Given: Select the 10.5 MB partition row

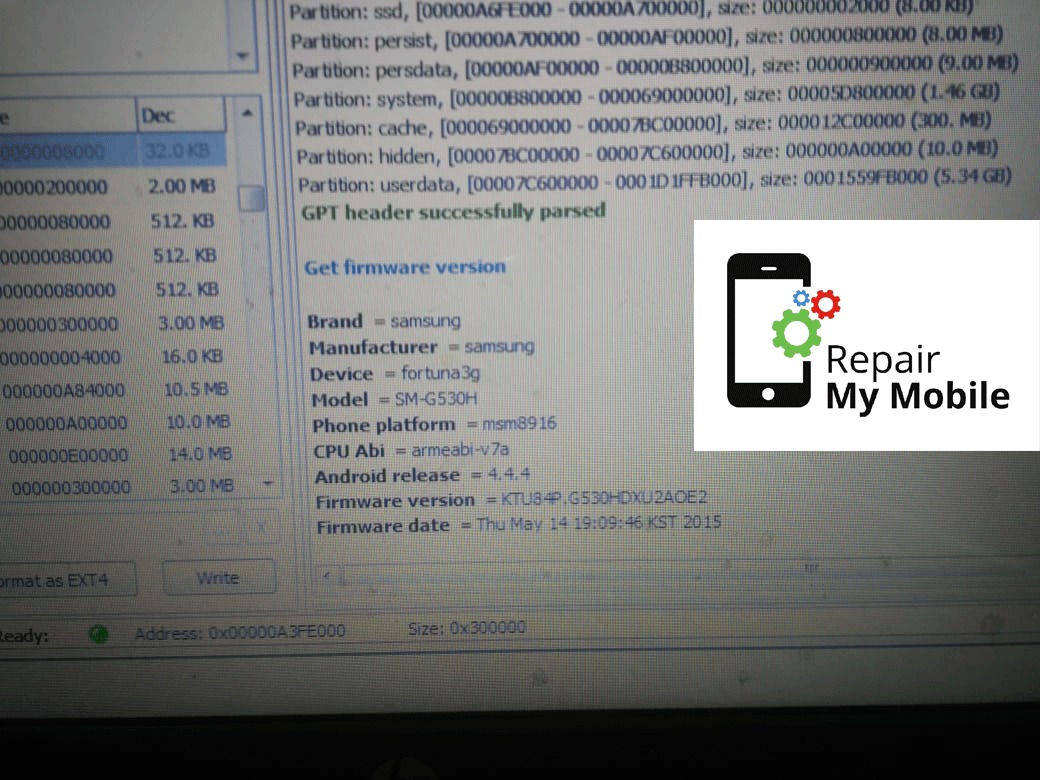Looking at the screenshot, I should tap(120, 389).
